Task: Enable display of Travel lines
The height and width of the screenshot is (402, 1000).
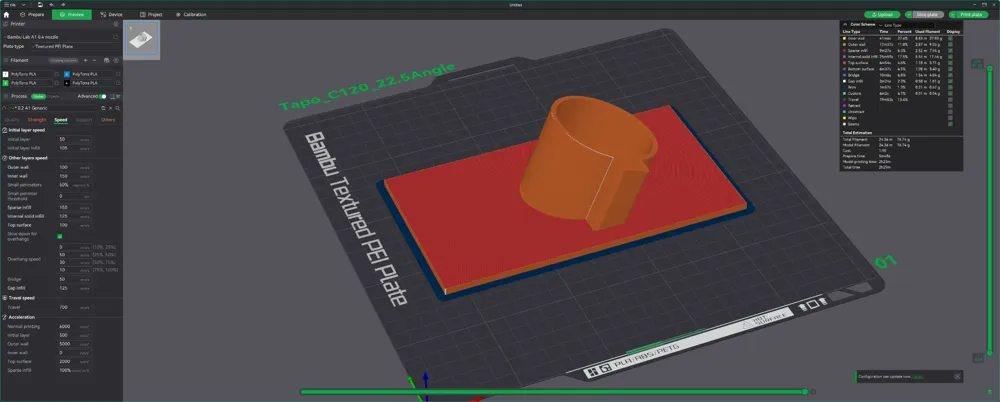Action: click(950, 100)
